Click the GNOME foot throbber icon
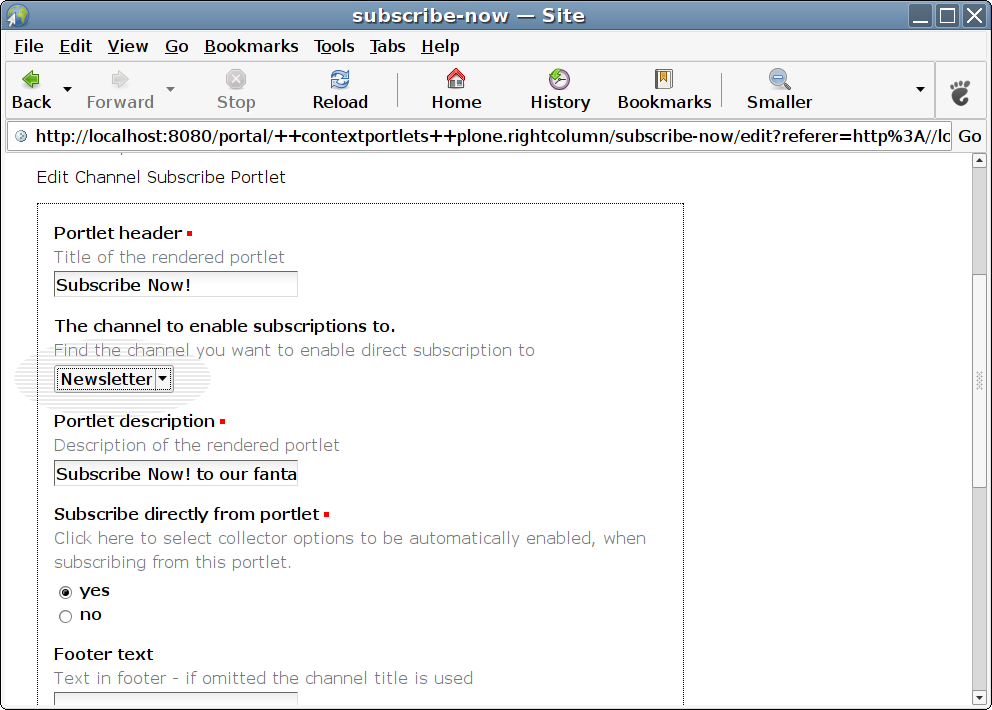This screenshot has height=710, width=992. pos(960,93)
